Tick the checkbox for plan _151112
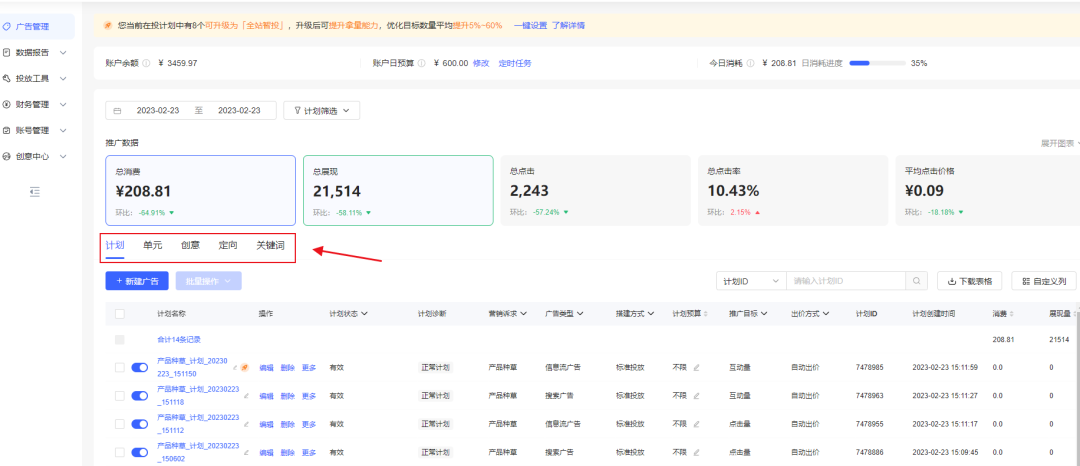This screenshot has height=466, width=1080. tap(120, 424)
